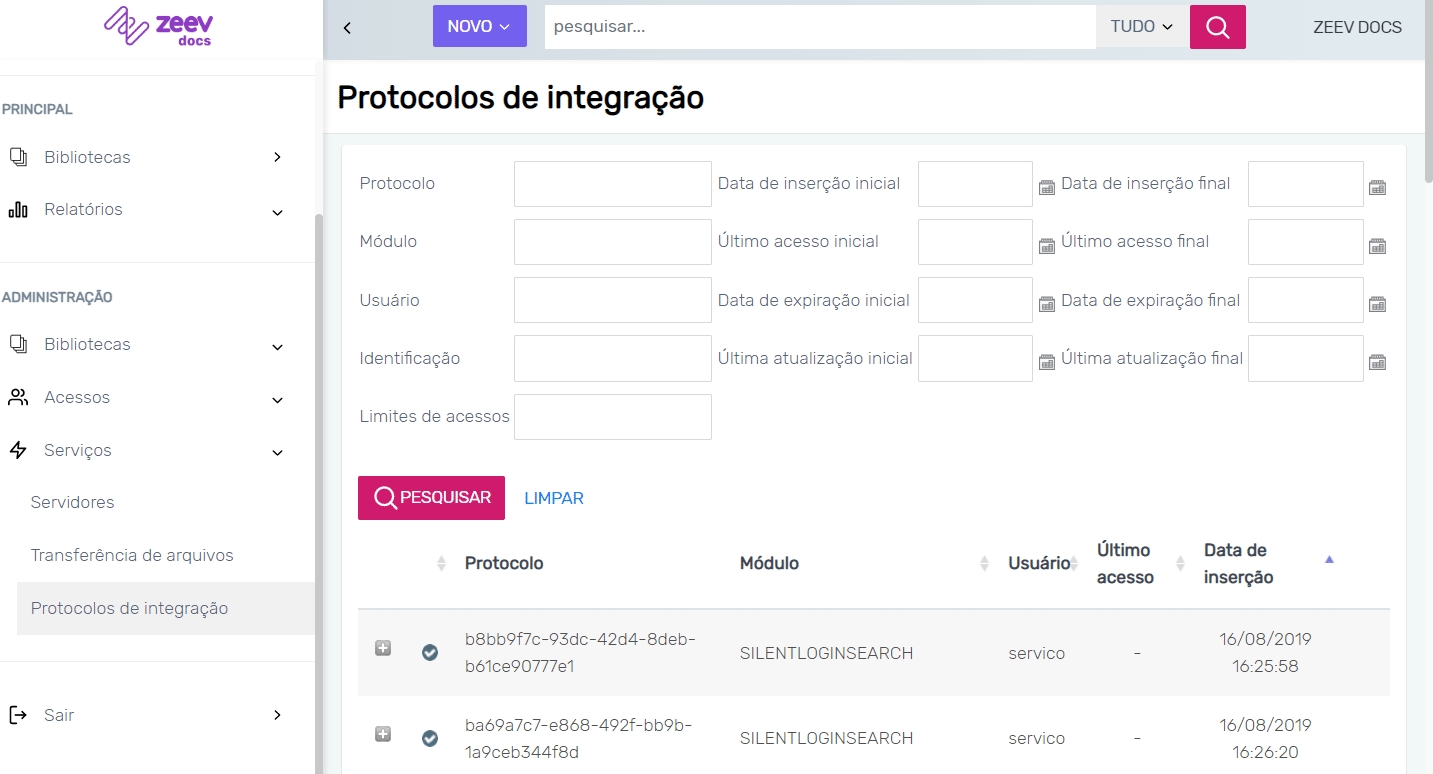Click the Zeev docs logo
The image size is (1433, 774).
158,27
